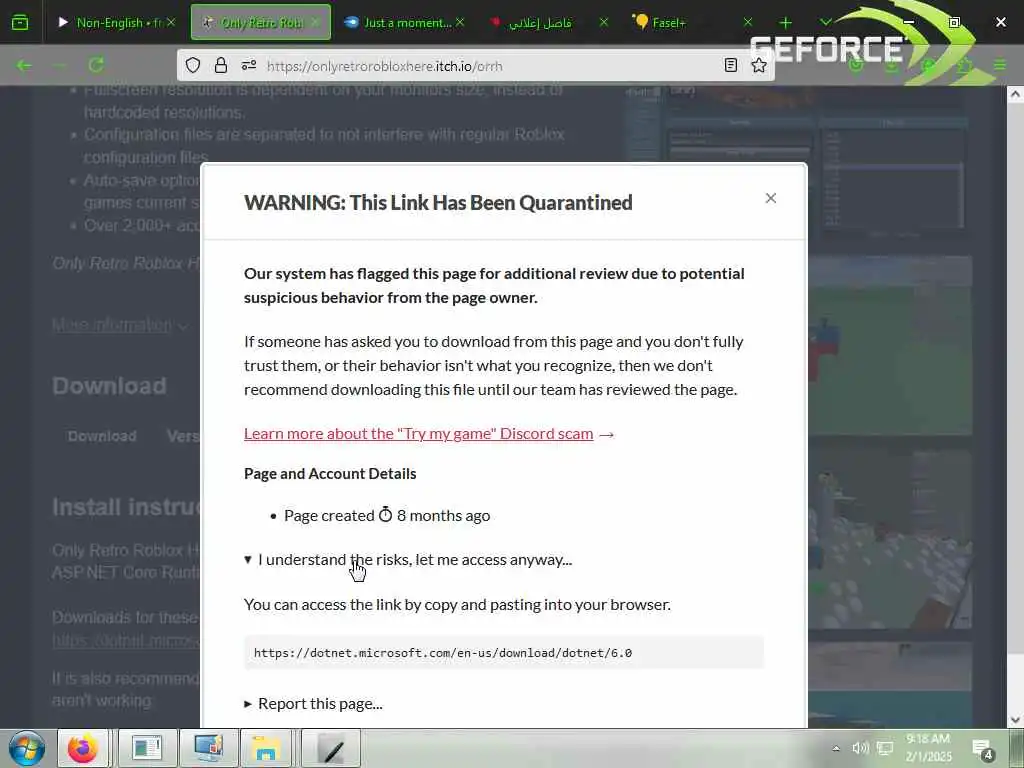Open the window-list taskbar icon beside Firefox
This screenshot has height=768, width=1024.
pyautogui.click(x=147, y=748)
